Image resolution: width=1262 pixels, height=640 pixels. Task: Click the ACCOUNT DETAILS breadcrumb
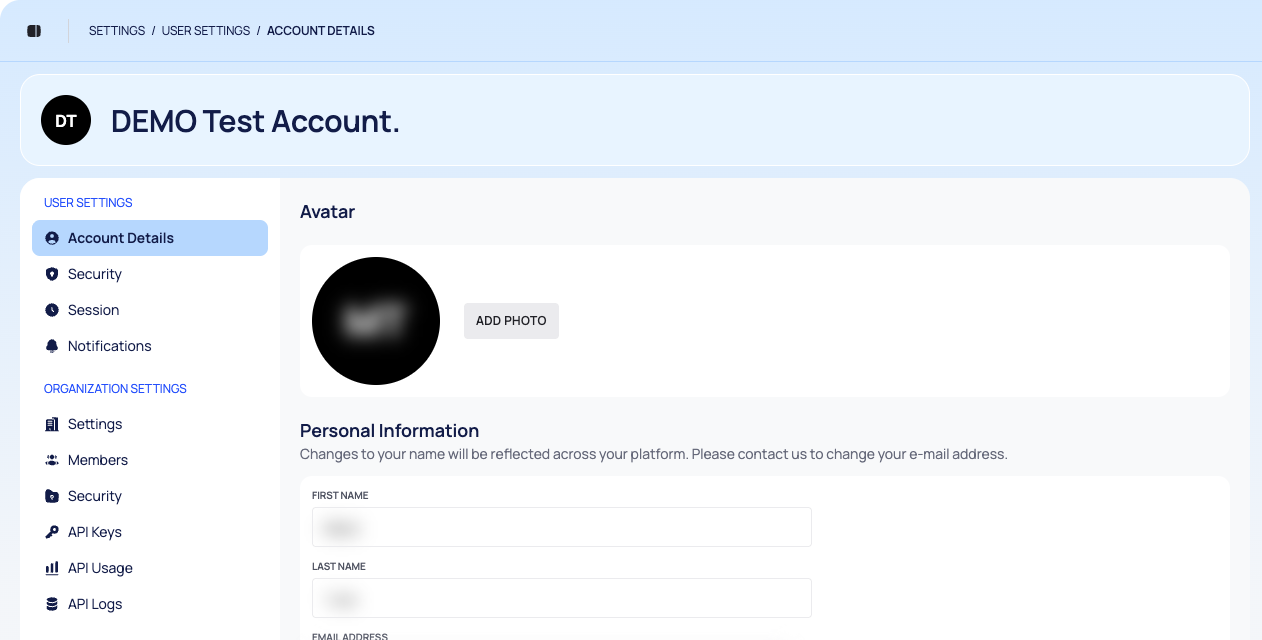[x=321, y=31]
